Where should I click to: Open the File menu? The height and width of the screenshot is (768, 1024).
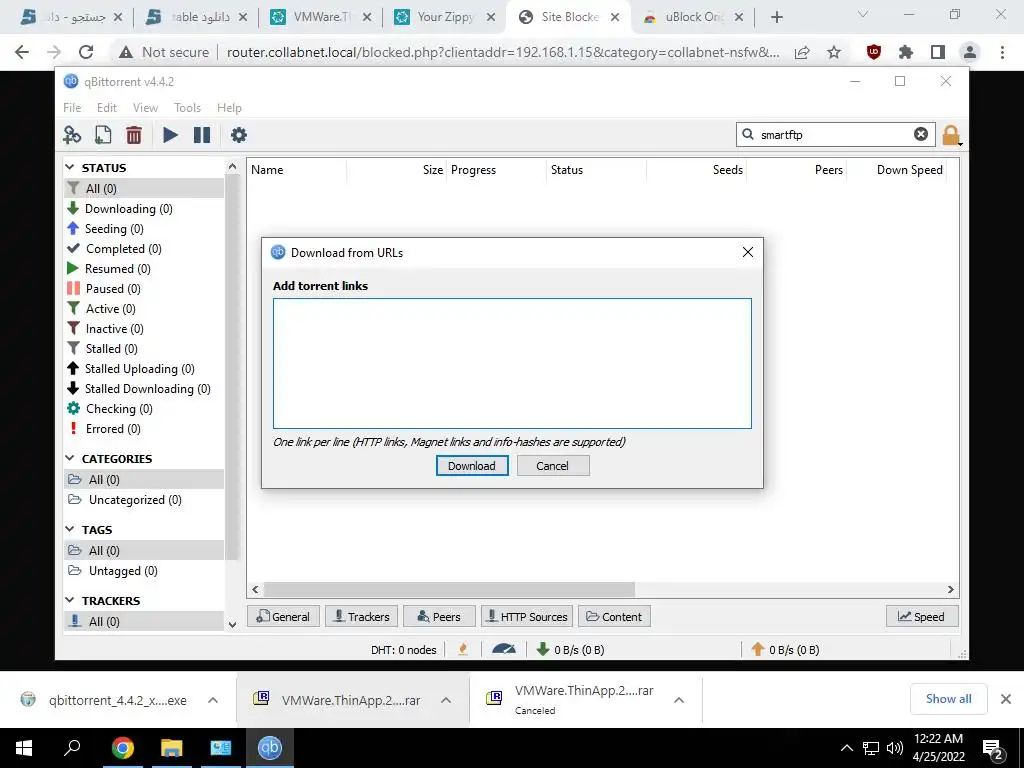click(72, 107)
